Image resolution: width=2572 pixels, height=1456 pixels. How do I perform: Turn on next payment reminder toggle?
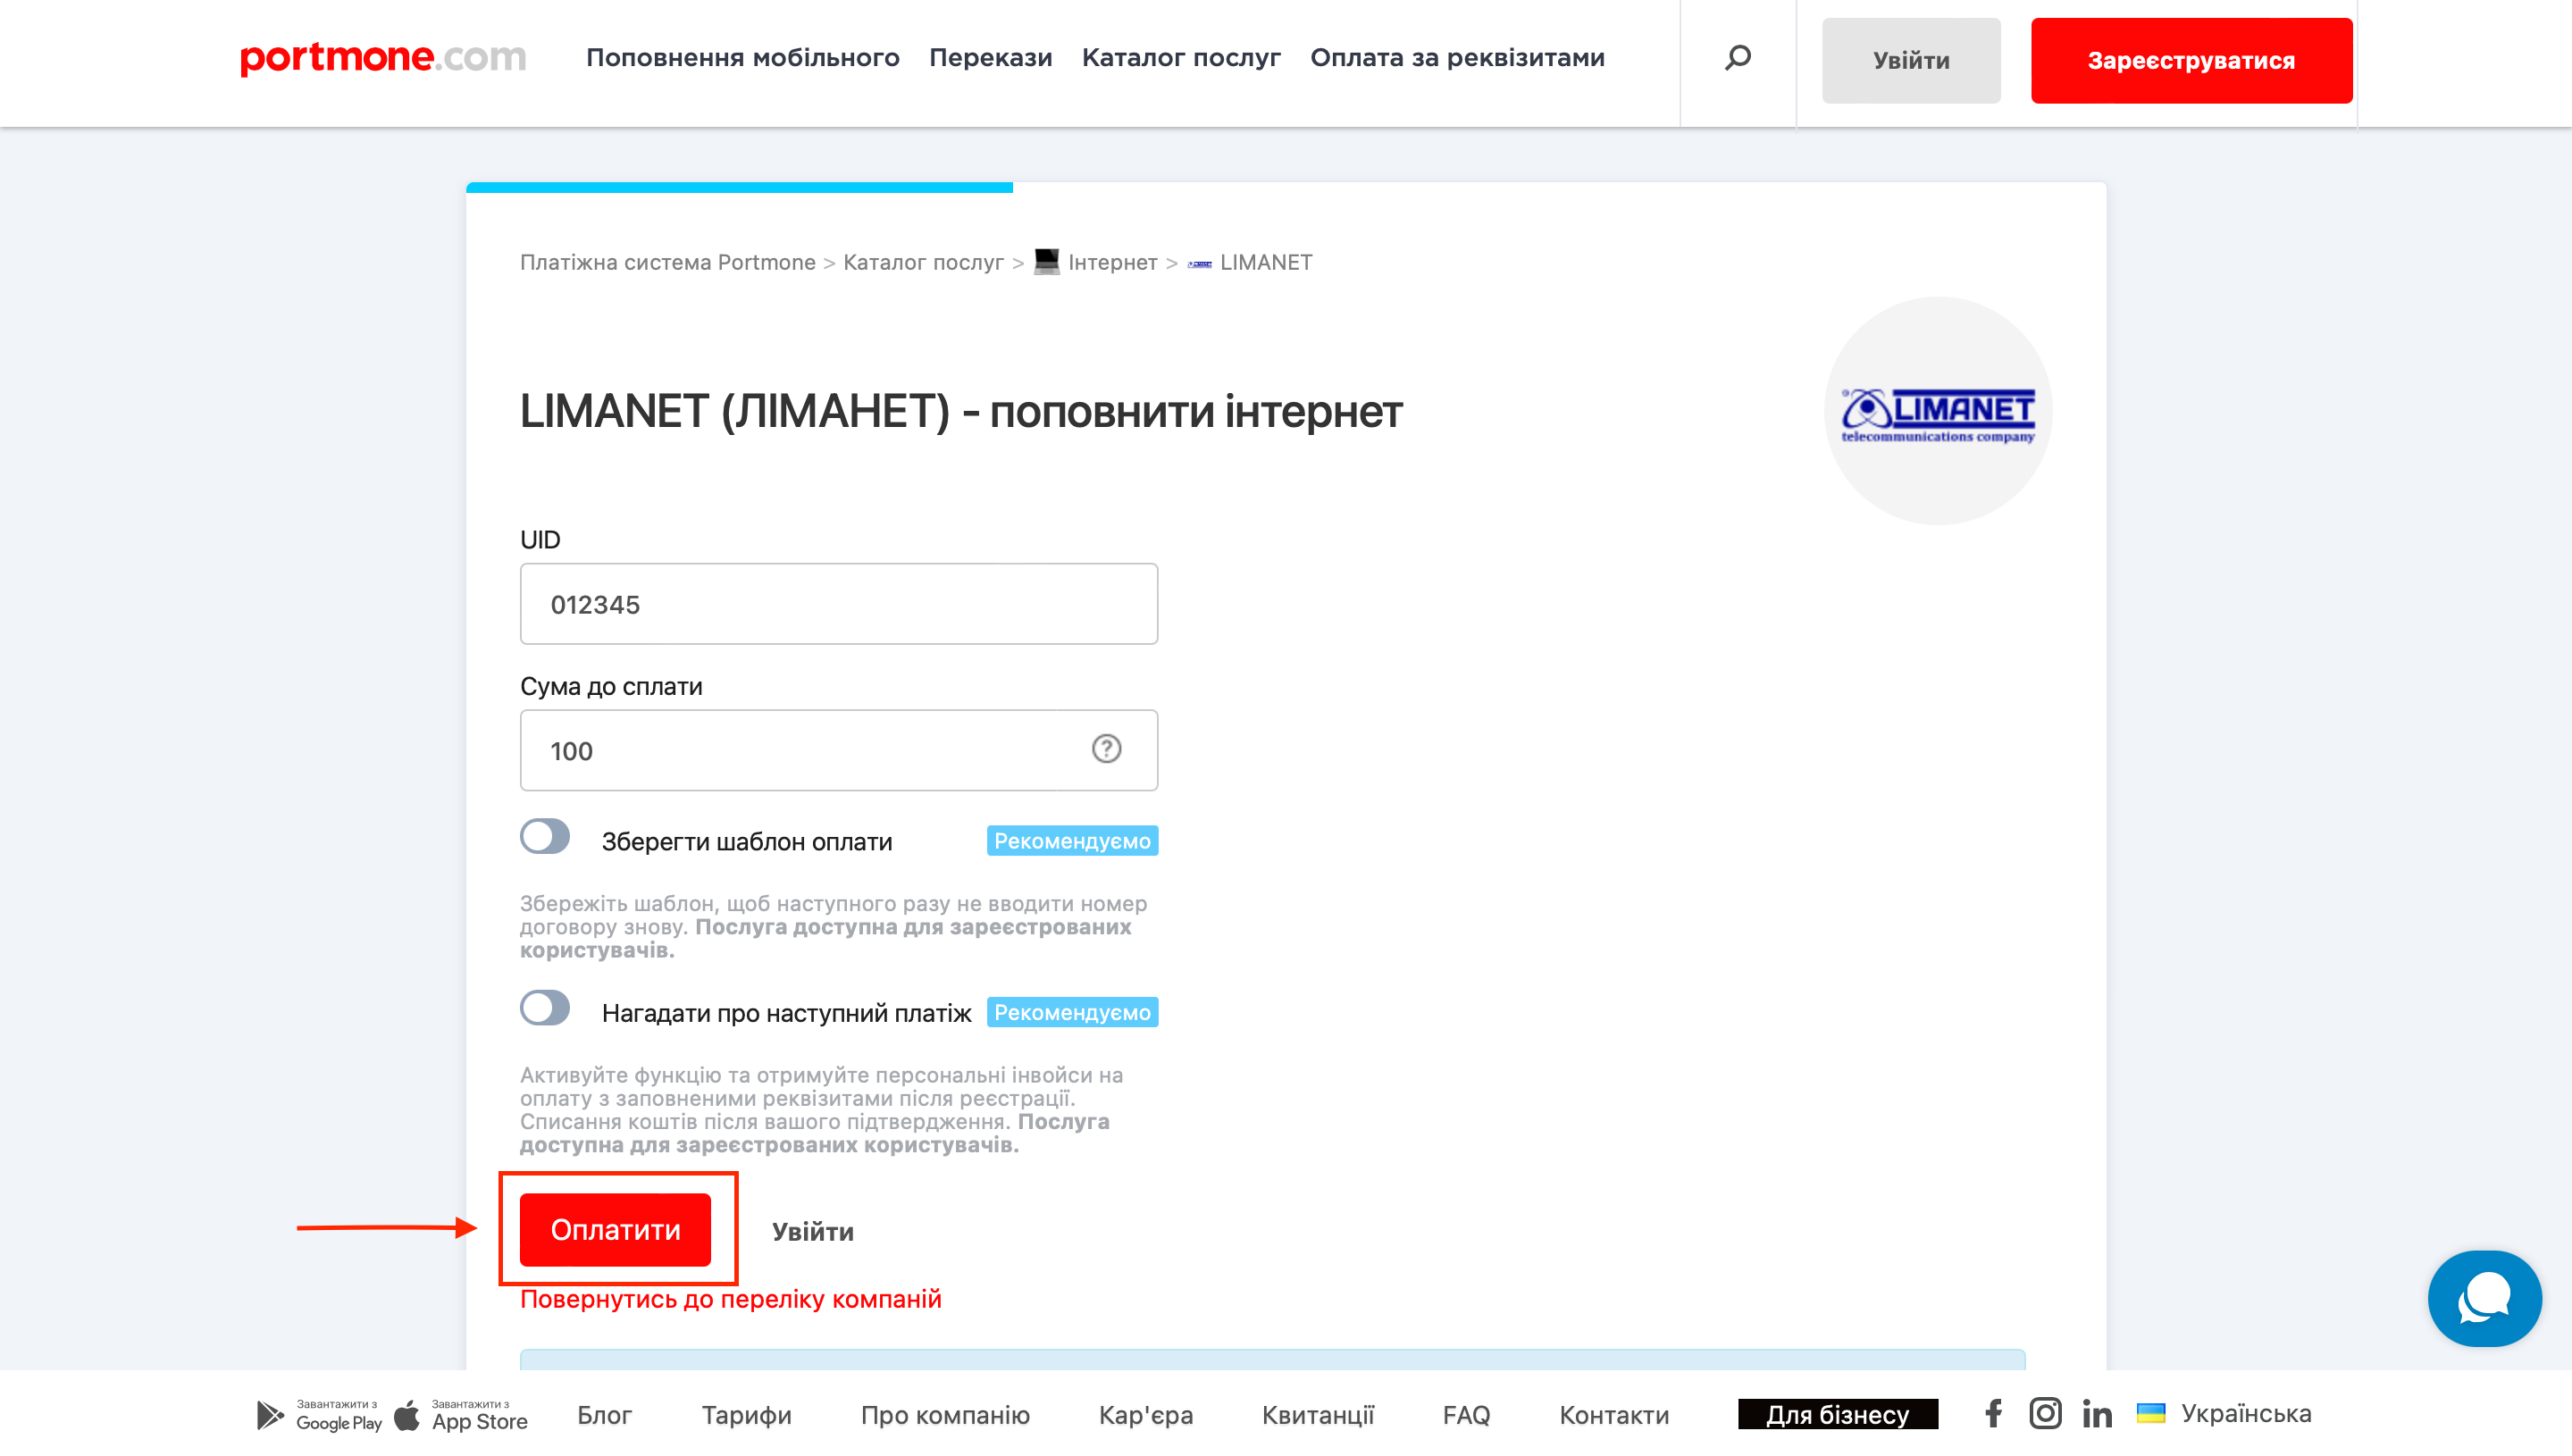[x=545, y=1008]
